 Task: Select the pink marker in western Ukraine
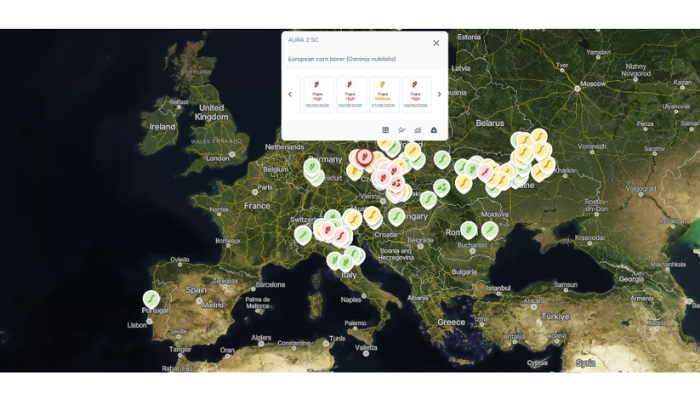[485, 173]
